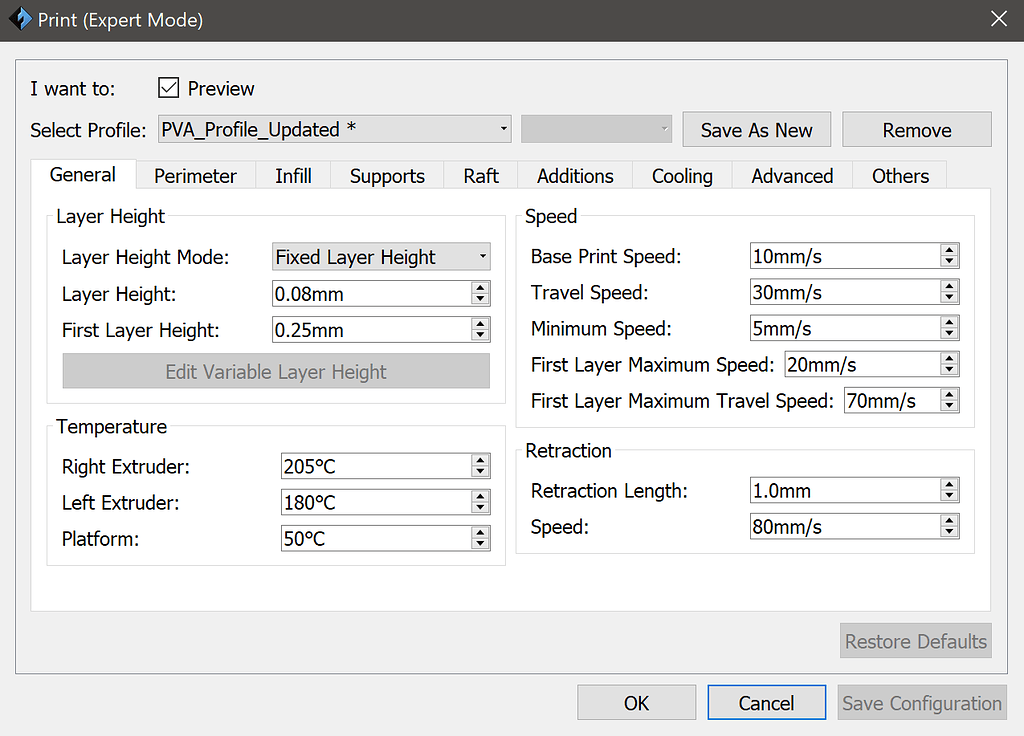Increase Layer Height using its up arrow
This screenshot has width=1024, height=736.
(481, 288)
